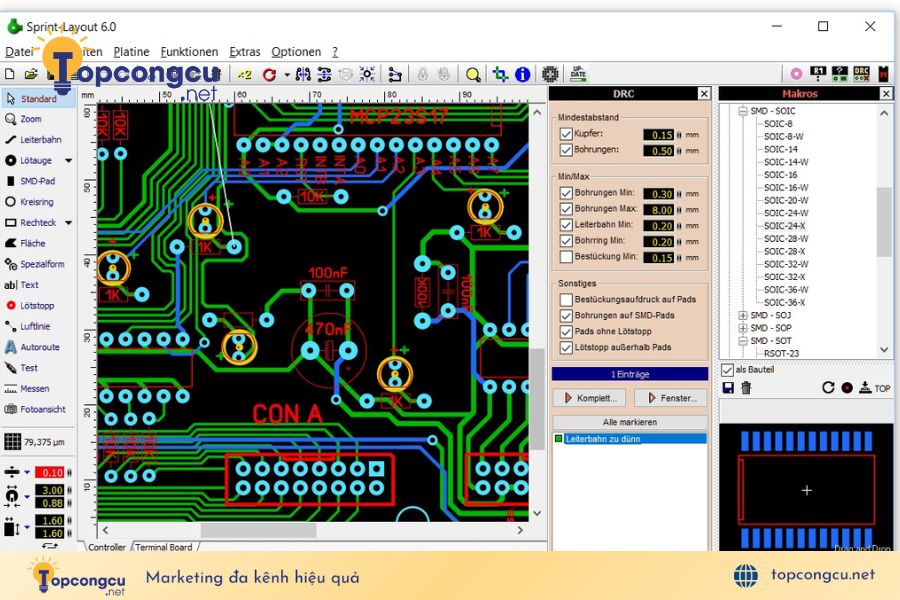The height and width of the screenshot is (600, 900).
Task: Activate the Autoroute tool
Action: 32,347
